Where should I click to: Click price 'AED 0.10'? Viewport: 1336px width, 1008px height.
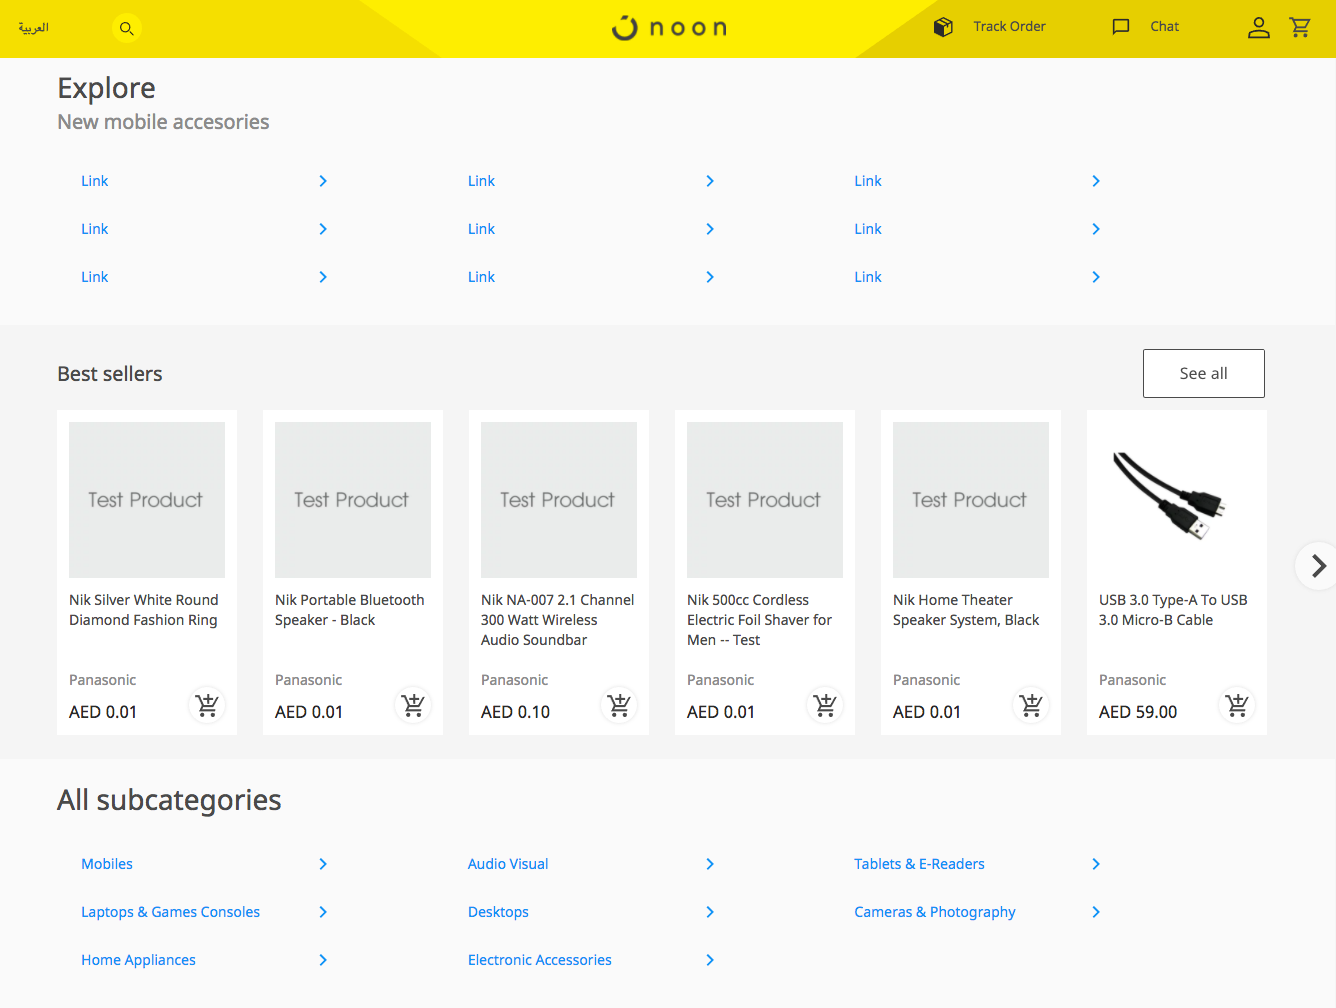click(x=515, y=712)
